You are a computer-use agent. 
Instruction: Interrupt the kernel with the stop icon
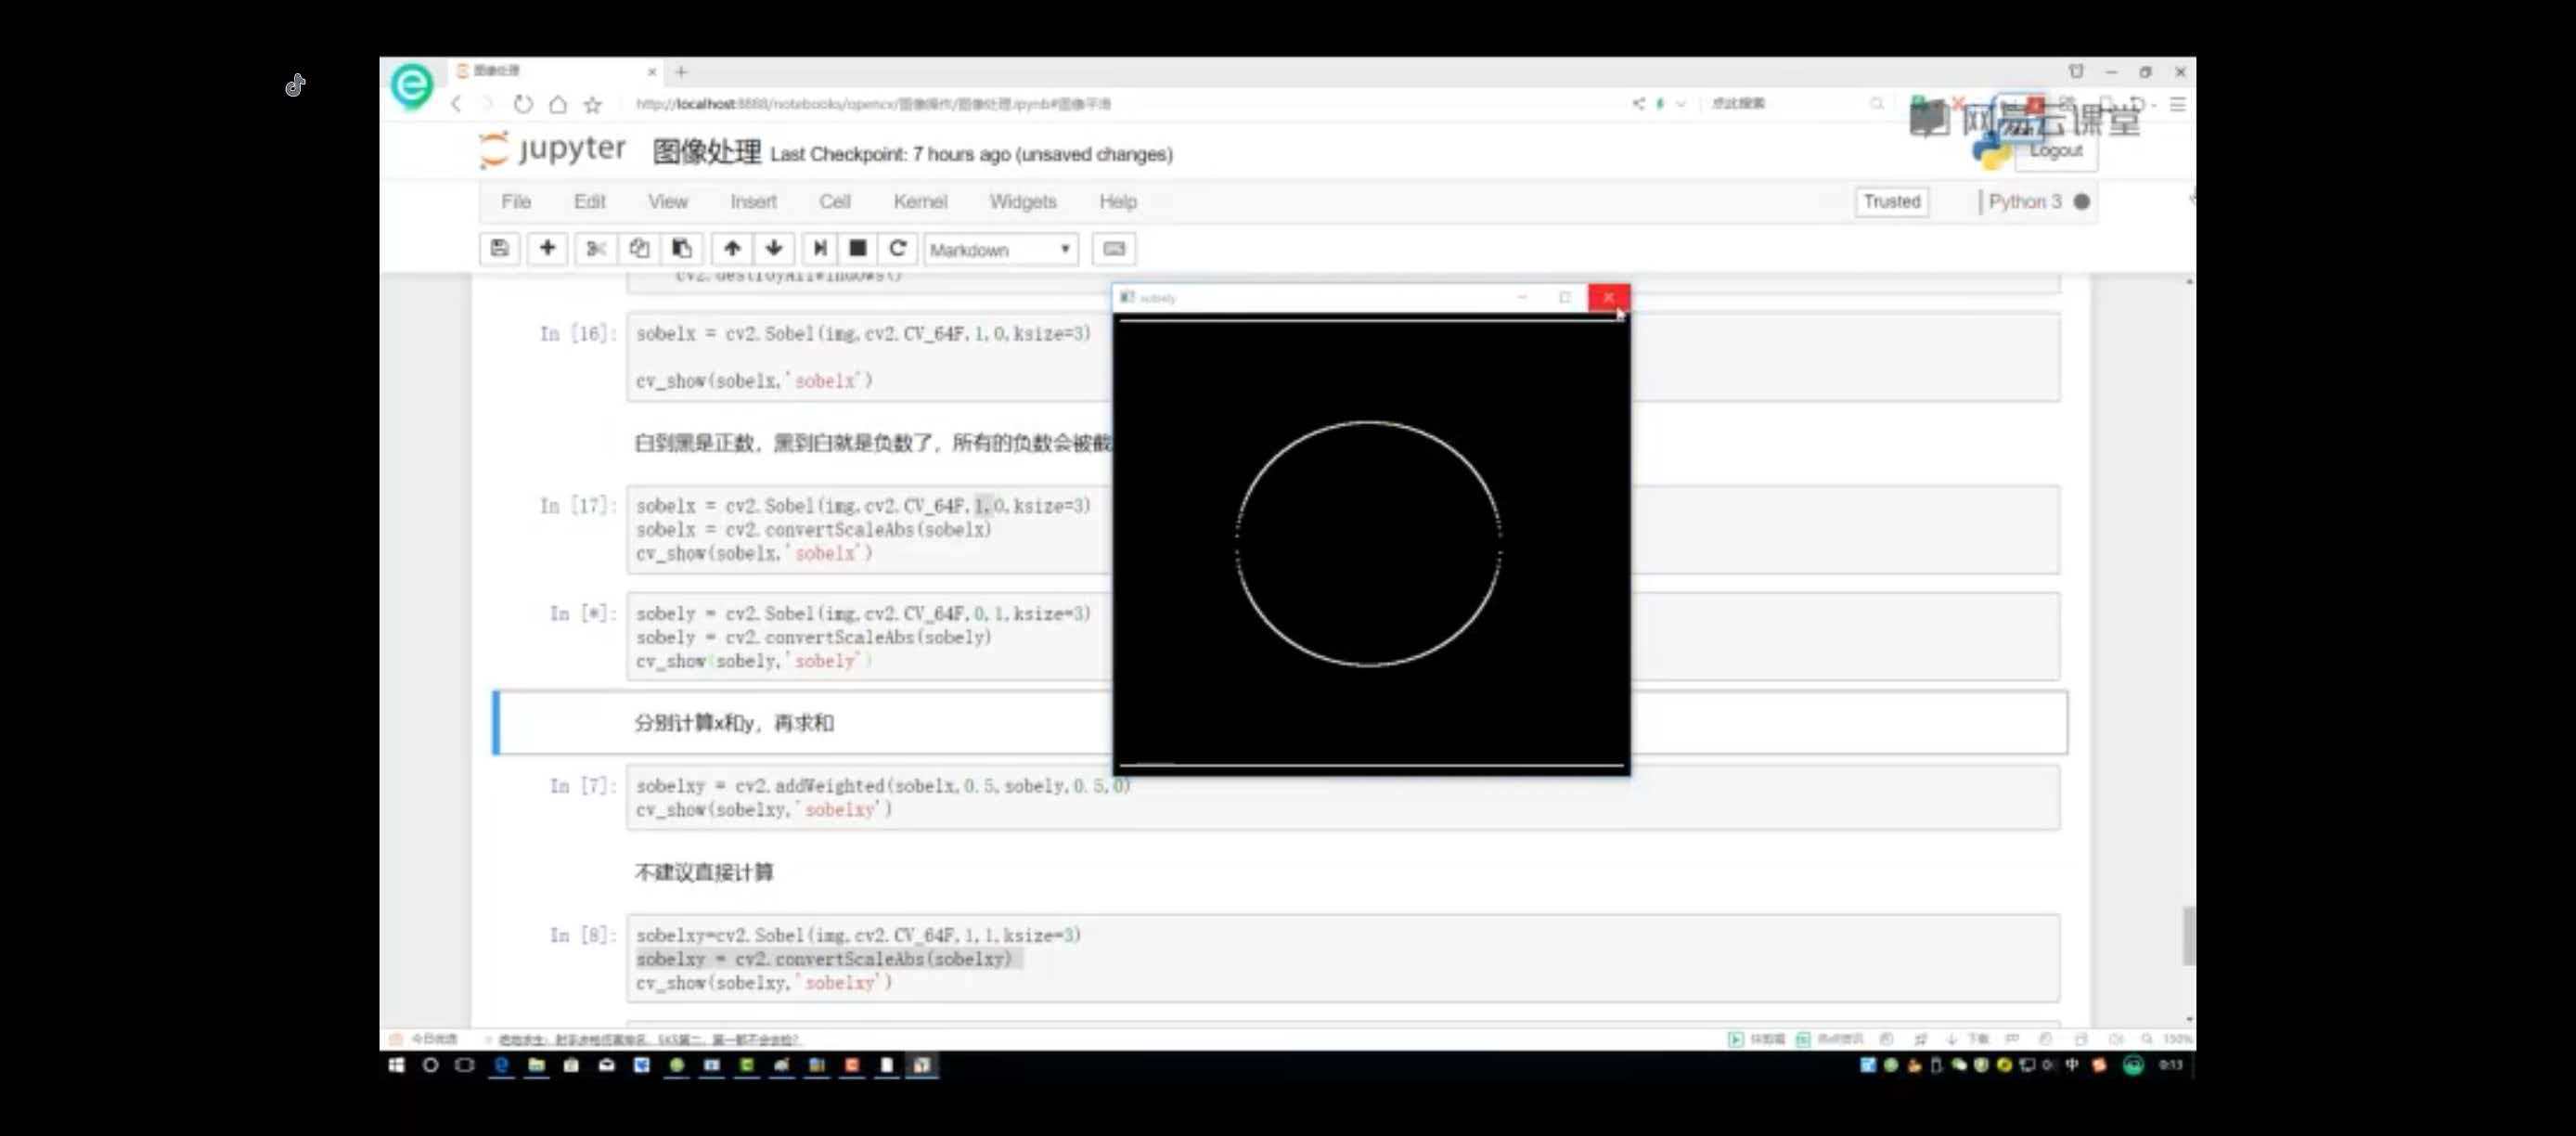(x=858, y=248)
